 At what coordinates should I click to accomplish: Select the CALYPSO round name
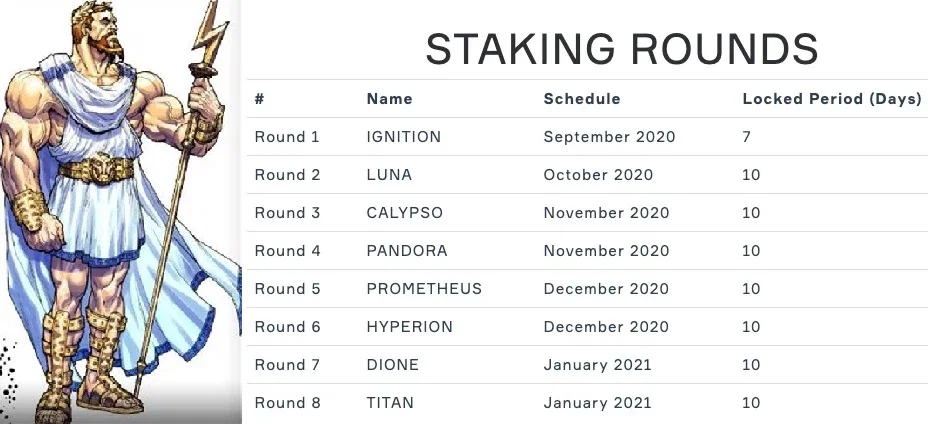click(x=404, y=213)
